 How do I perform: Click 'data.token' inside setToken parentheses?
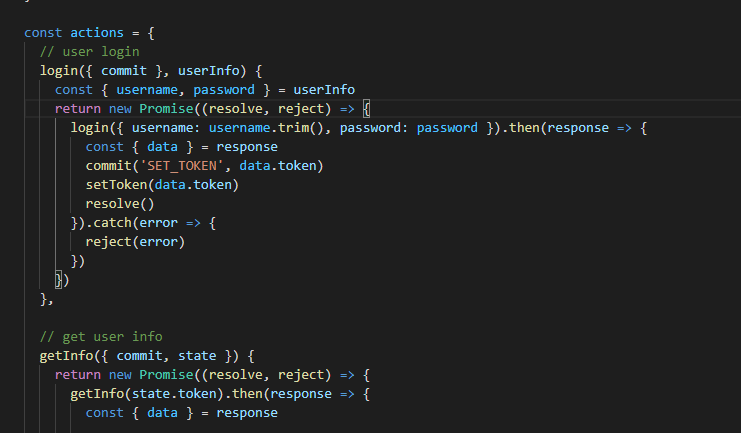(193, 185)
